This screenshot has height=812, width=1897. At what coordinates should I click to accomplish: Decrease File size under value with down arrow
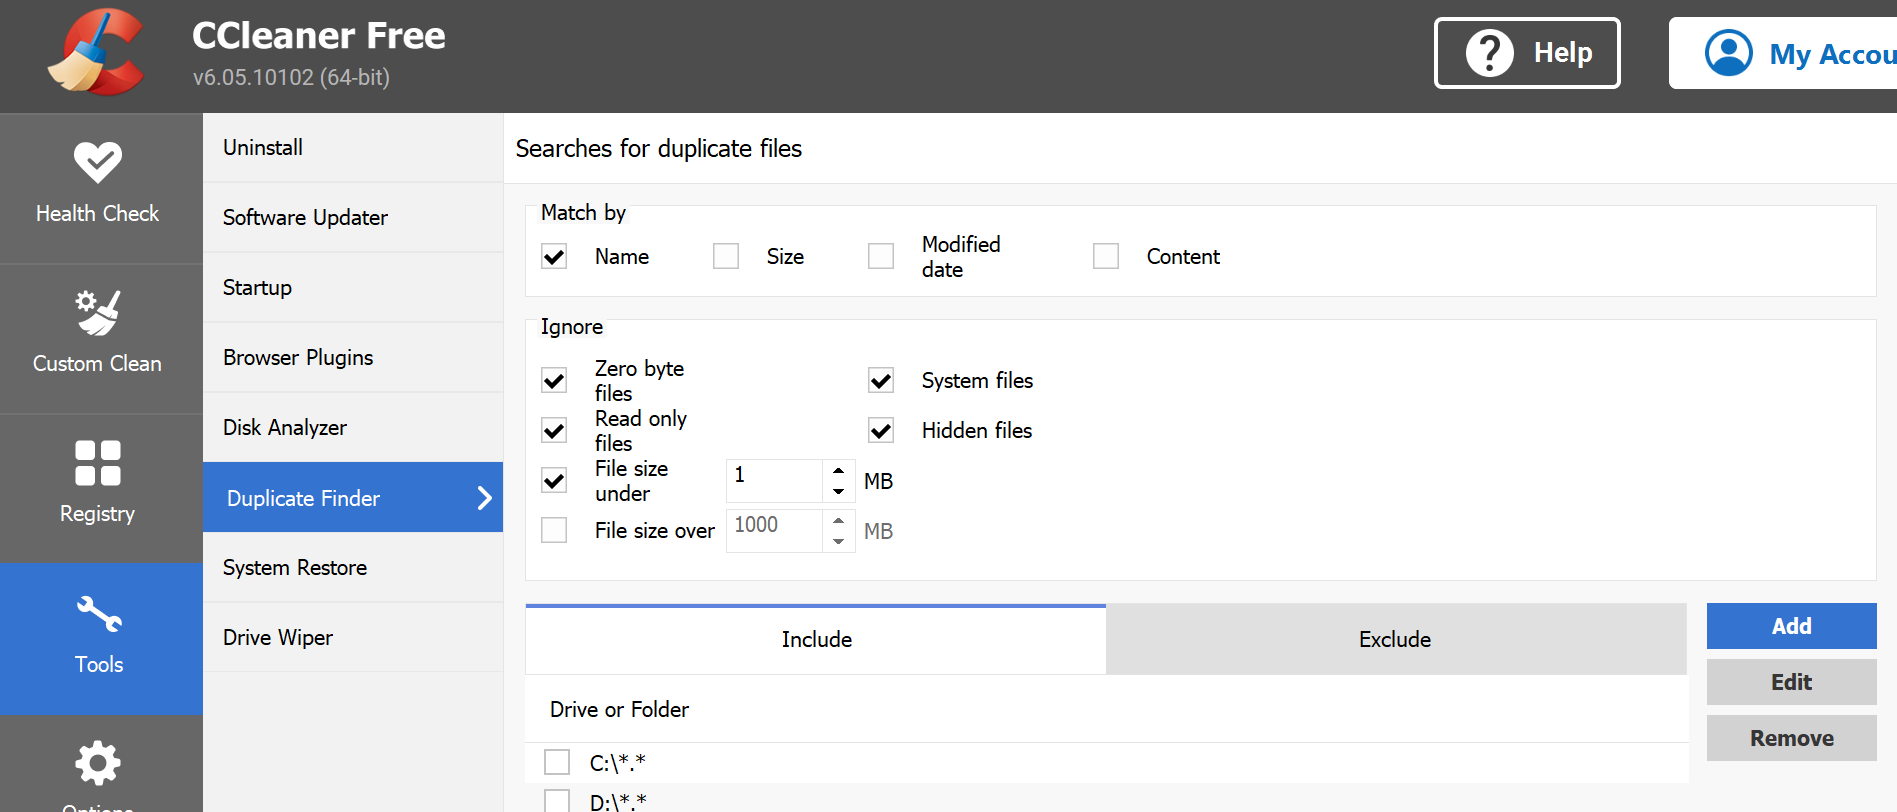click(x=838, y=492)
